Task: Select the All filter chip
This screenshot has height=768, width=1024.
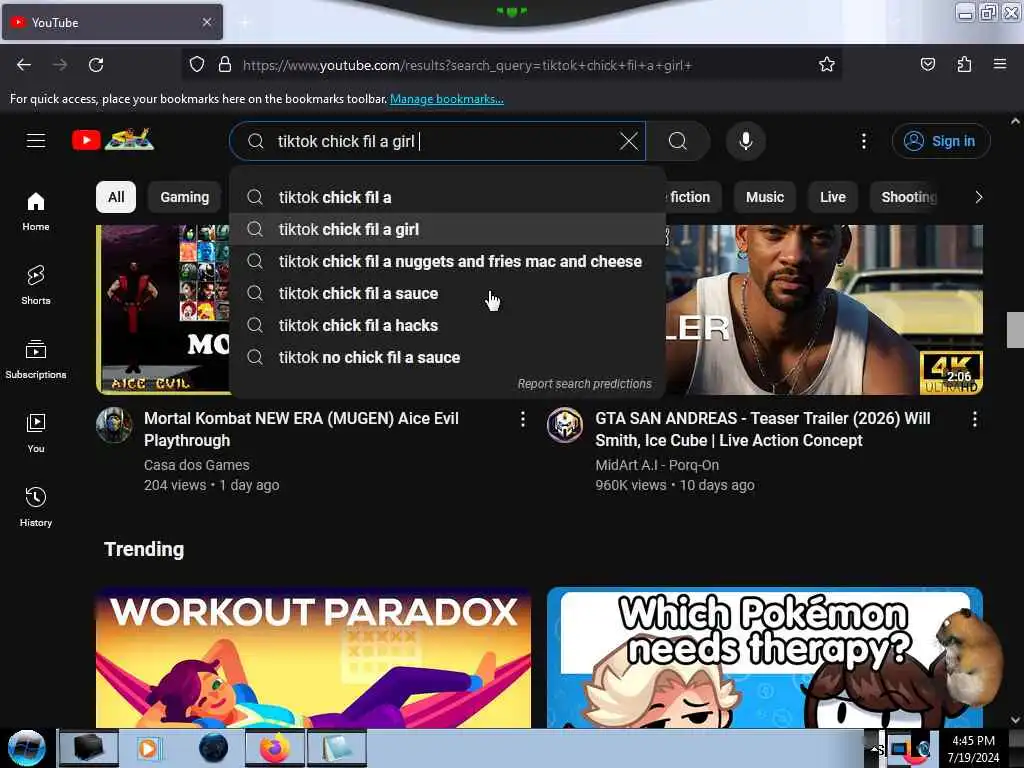Action: tap(116, 197)
